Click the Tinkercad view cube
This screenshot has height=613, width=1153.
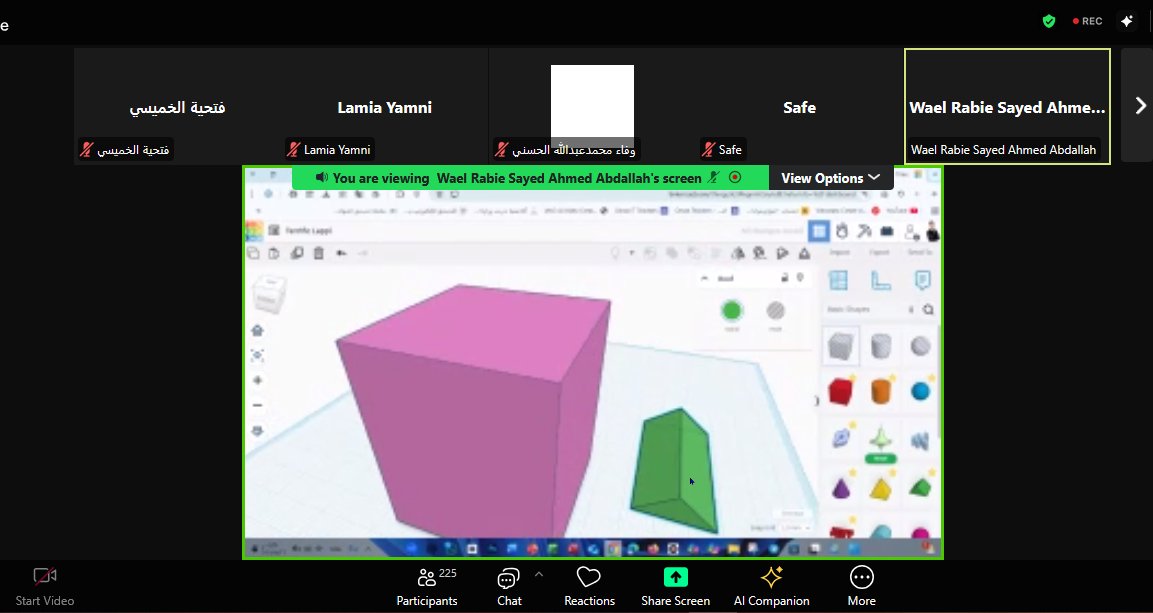tap(268, 293)
